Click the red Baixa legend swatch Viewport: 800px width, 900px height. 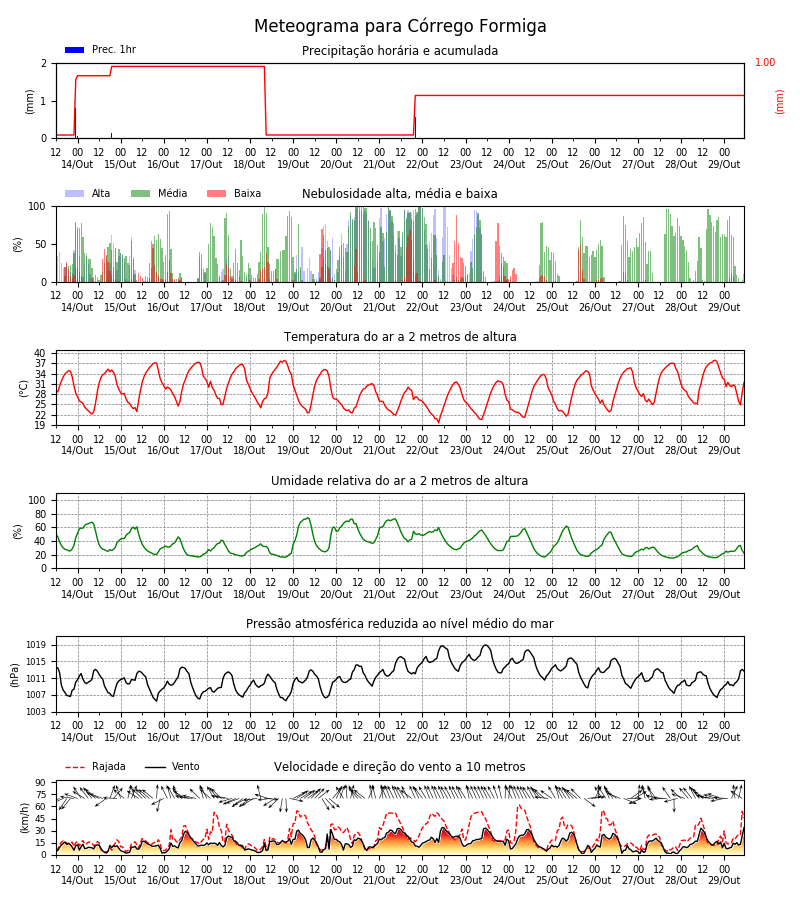tap(216, 193)
